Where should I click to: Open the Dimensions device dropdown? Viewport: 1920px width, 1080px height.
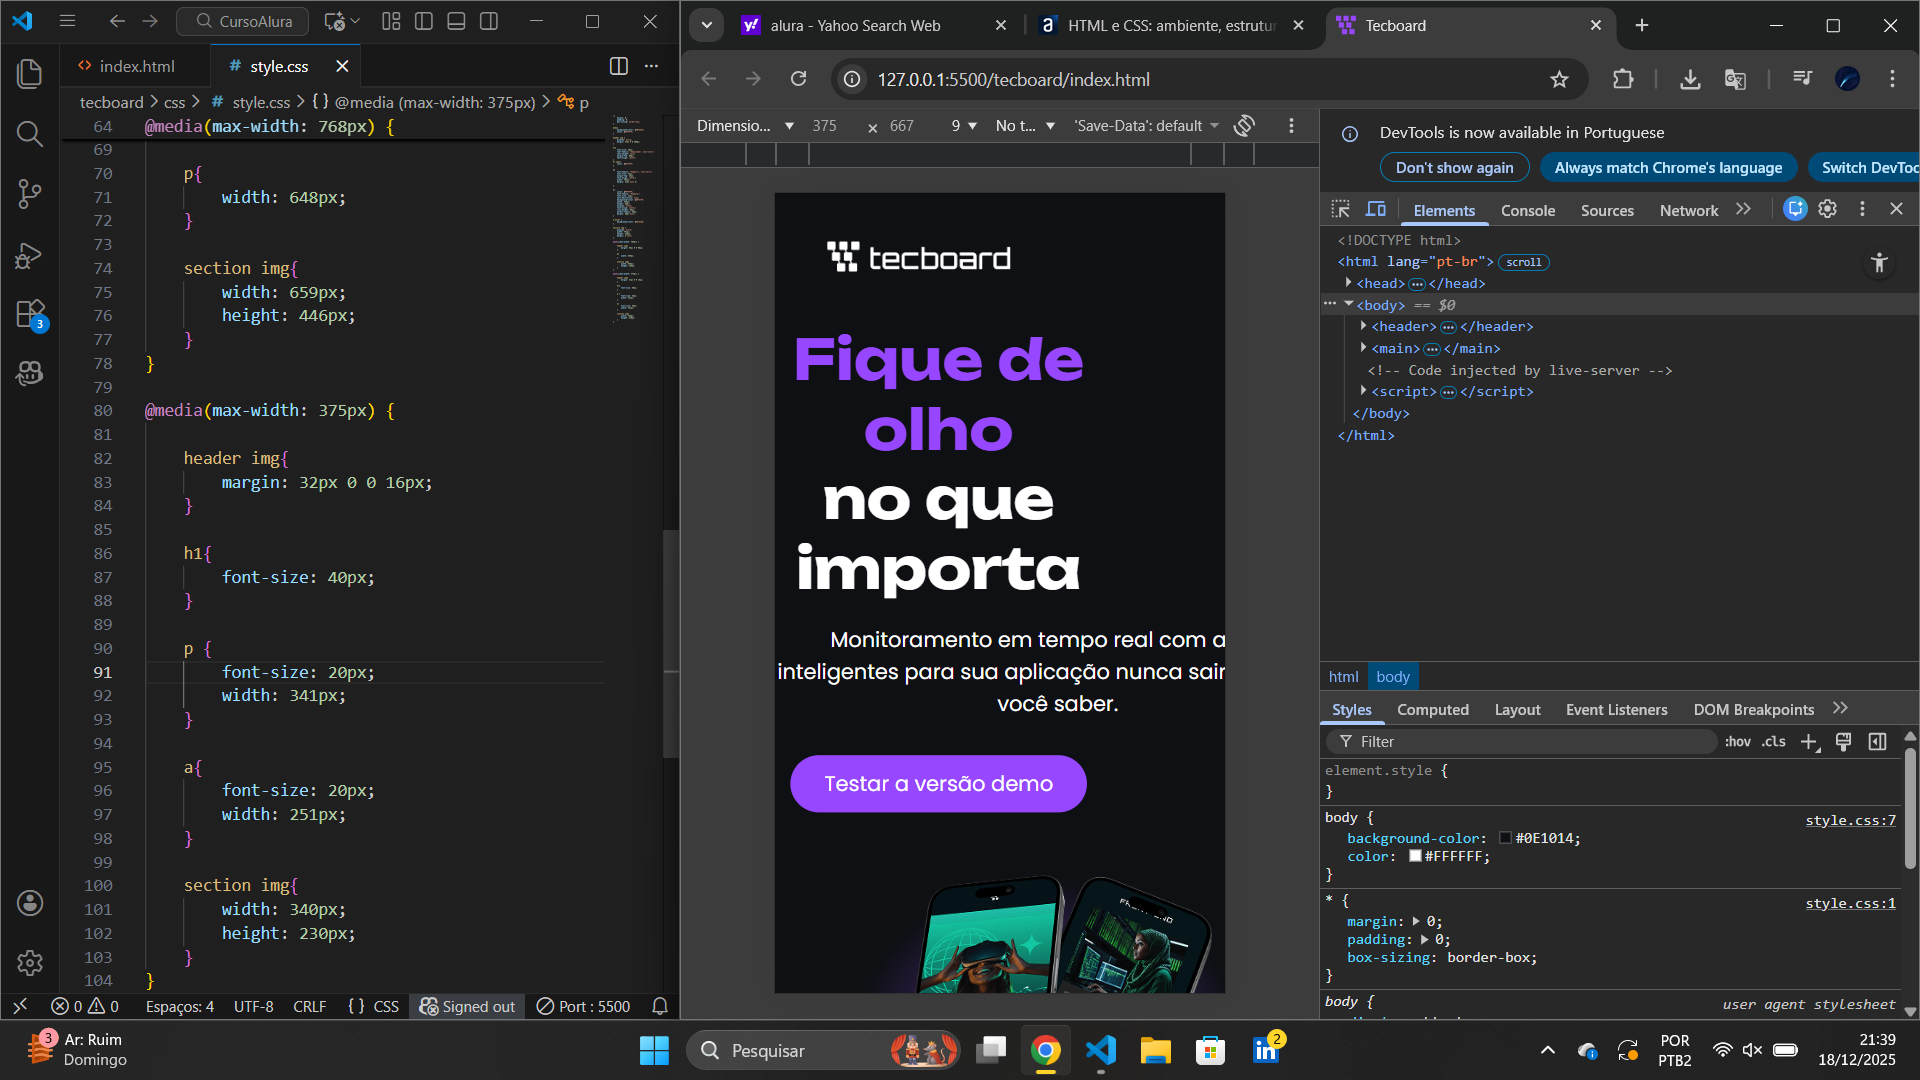click(x=745, y=126)
